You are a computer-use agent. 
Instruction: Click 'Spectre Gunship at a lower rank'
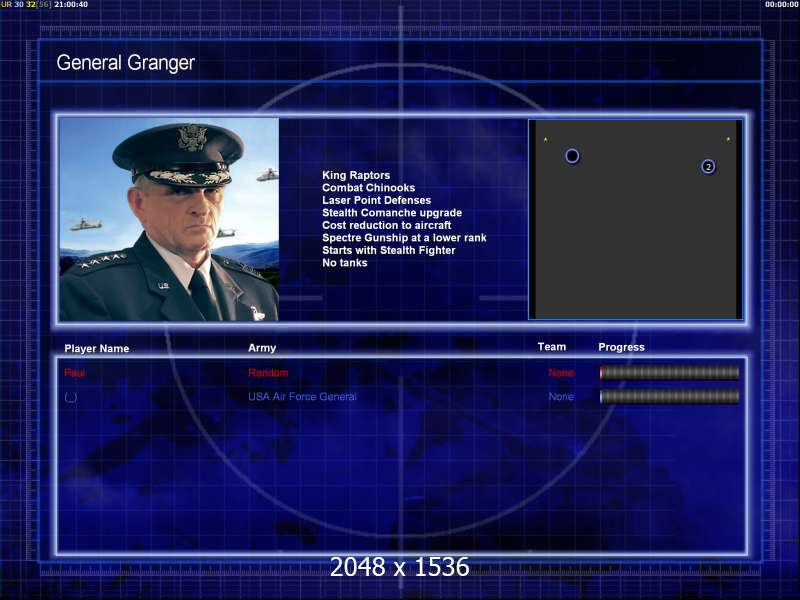[x=404, y=238]
